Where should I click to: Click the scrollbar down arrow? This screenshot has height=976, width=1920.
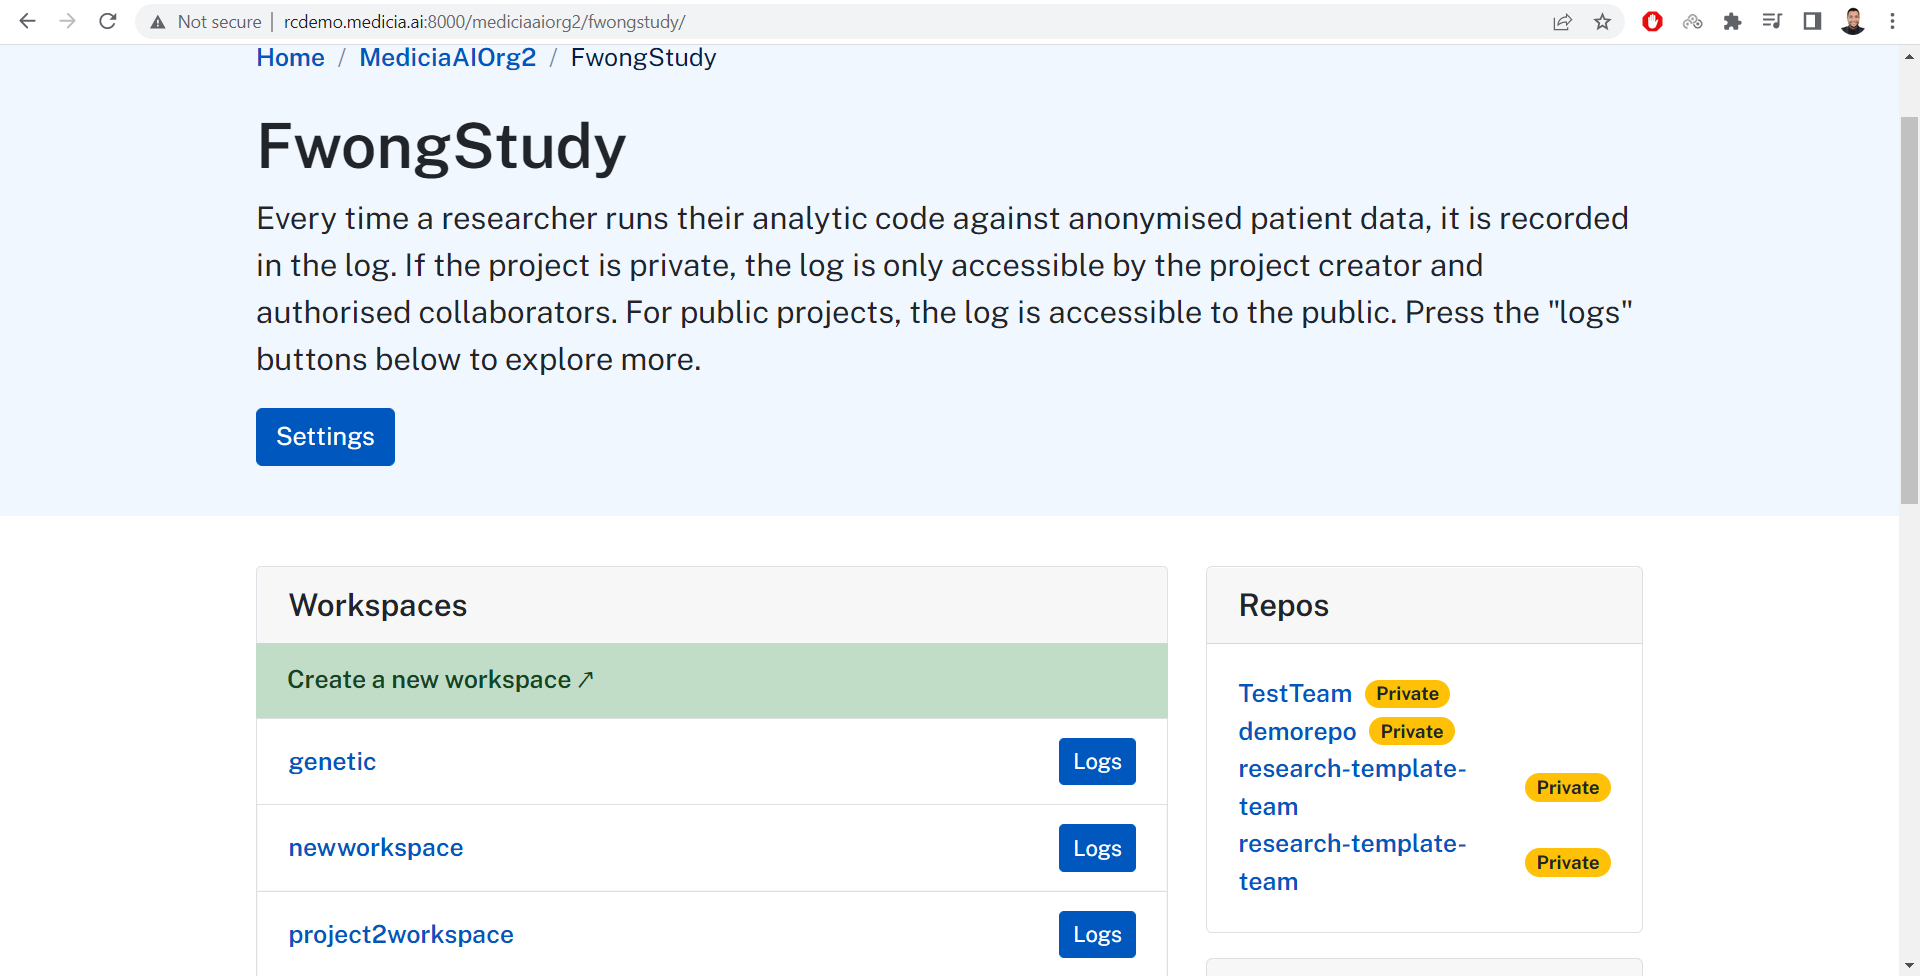(1909, 966)
